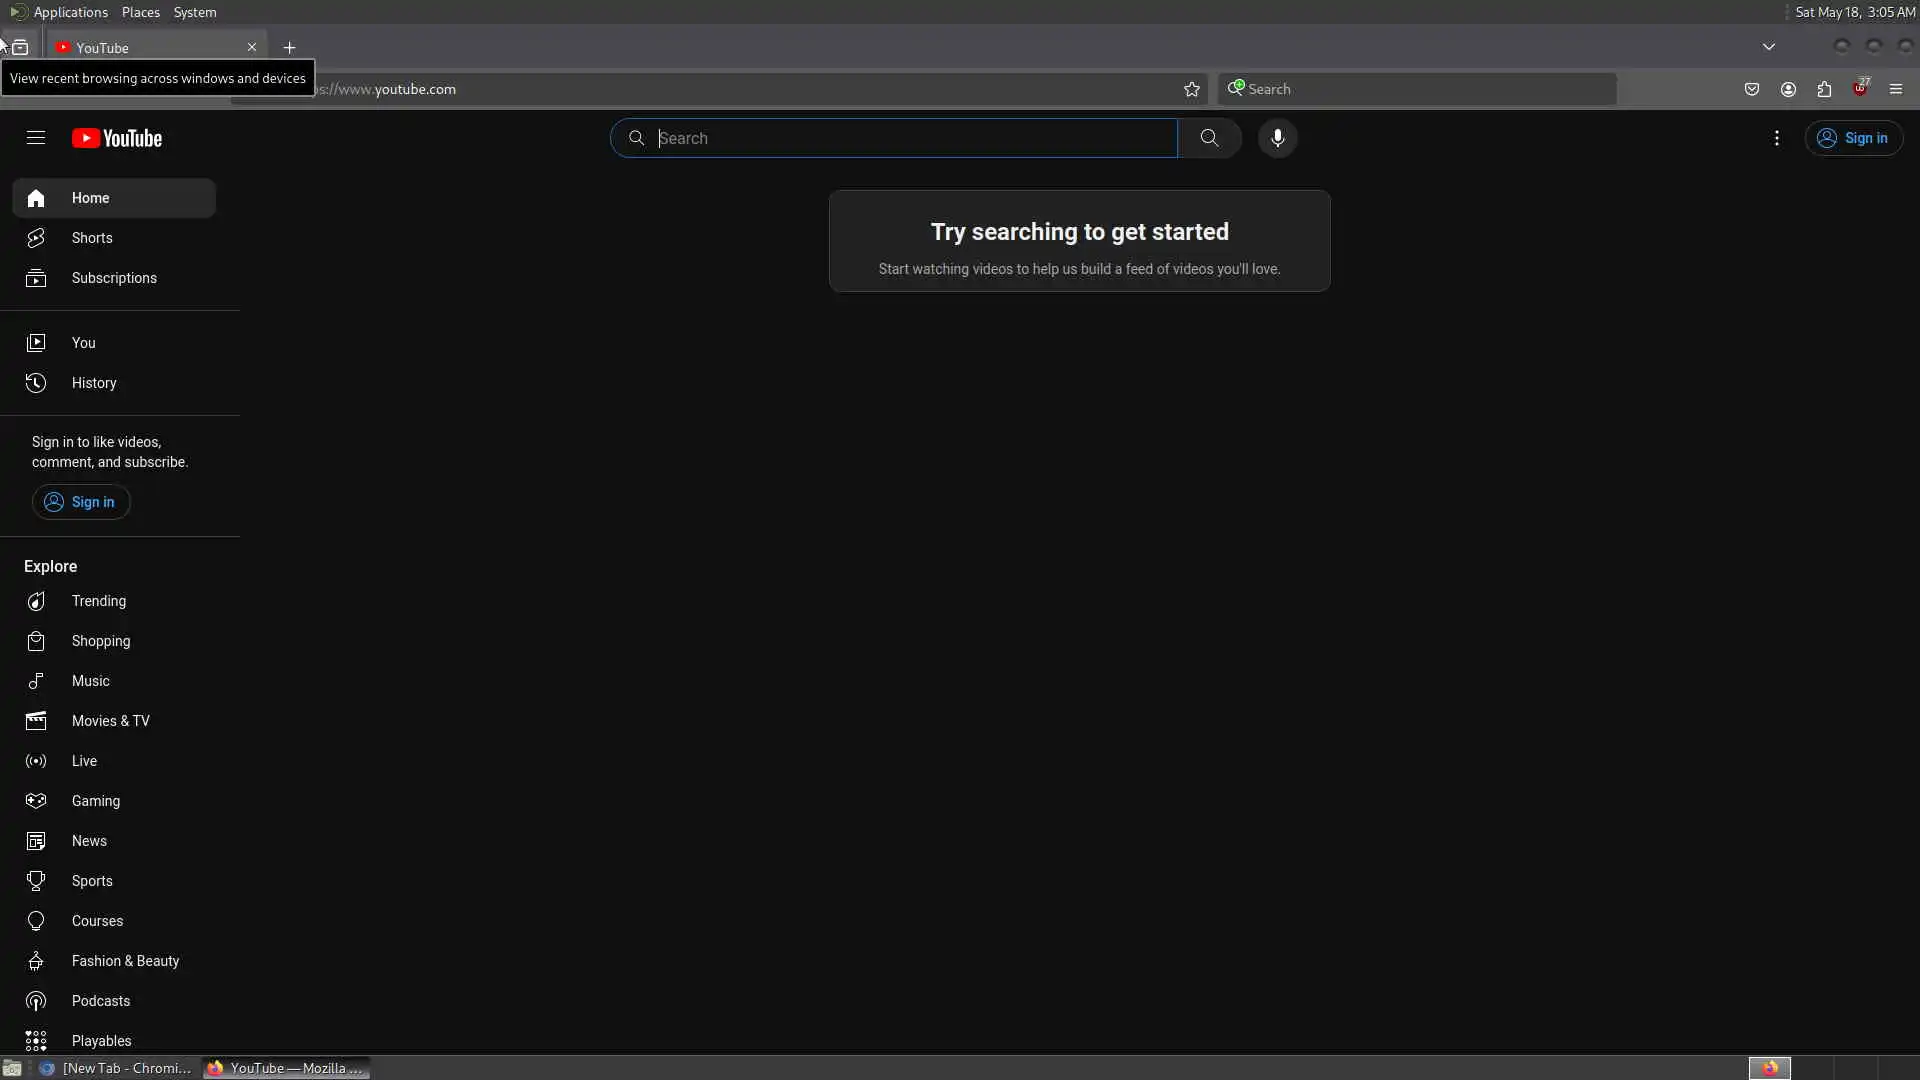The image size is (1920, 1080).
Task: Click the sidebar Sign in button
Action: (x=81, y=502)
